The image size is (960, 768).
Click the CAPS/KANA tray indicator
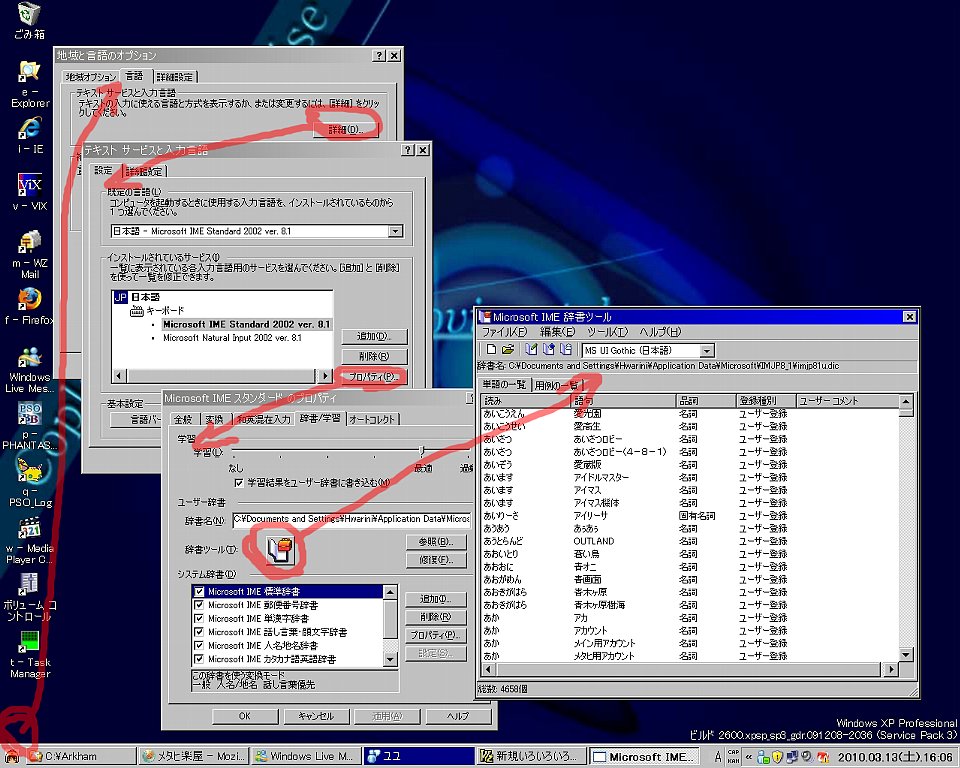[x=733, y=757]
